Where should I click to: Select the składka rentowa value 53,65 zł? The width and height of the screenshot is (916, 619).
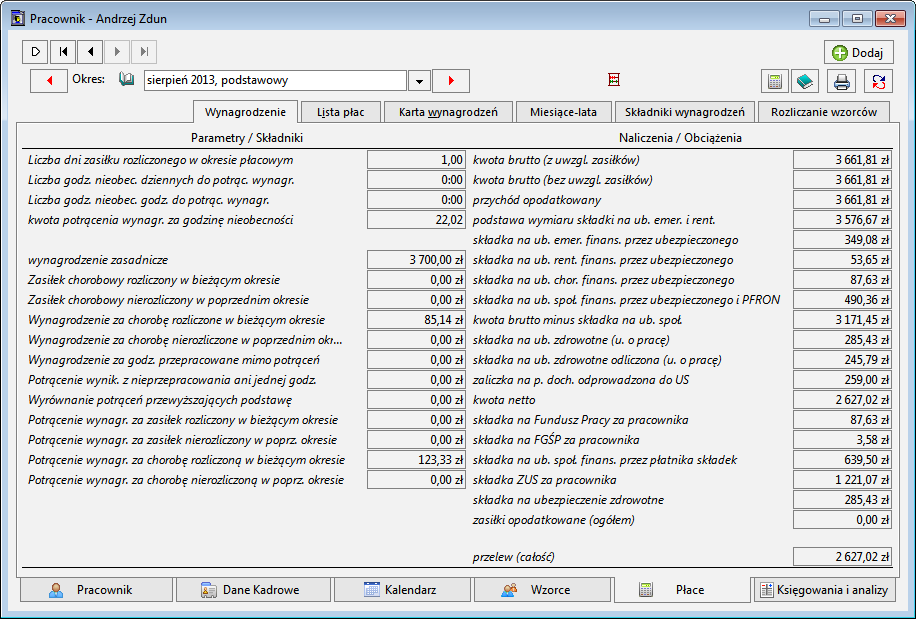tap(842, 260)
